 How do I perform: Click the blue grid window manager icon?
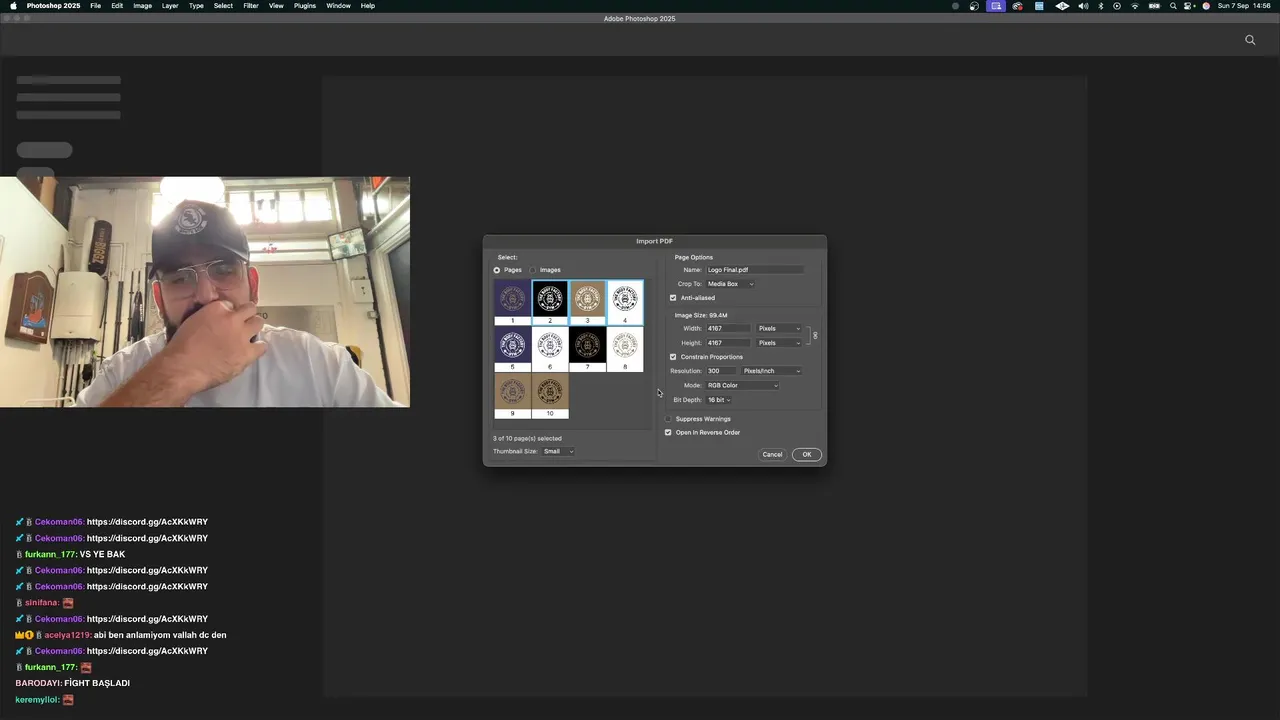tap(1039, 6)
